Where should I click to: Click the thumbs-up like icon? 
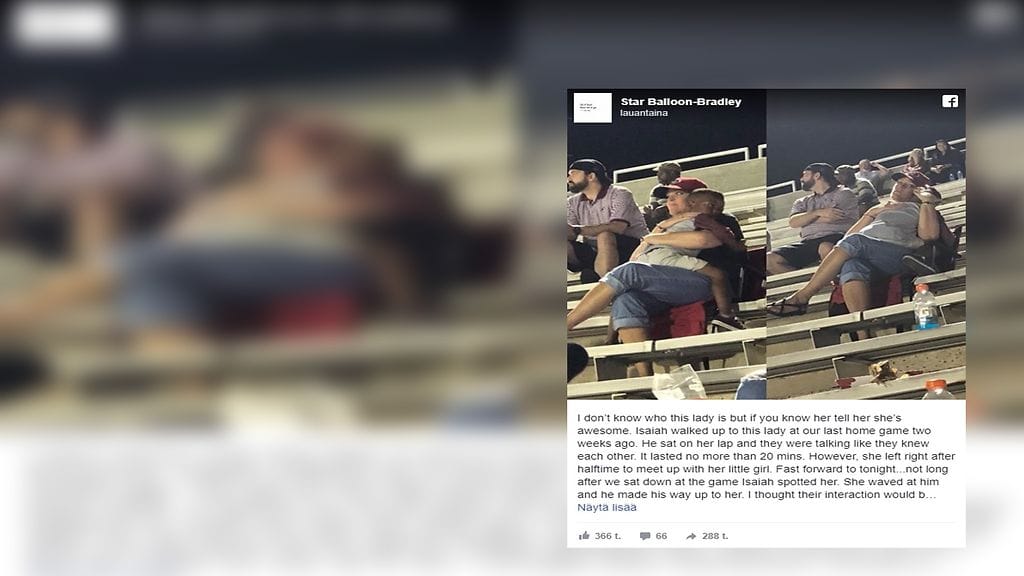[584, 536]
